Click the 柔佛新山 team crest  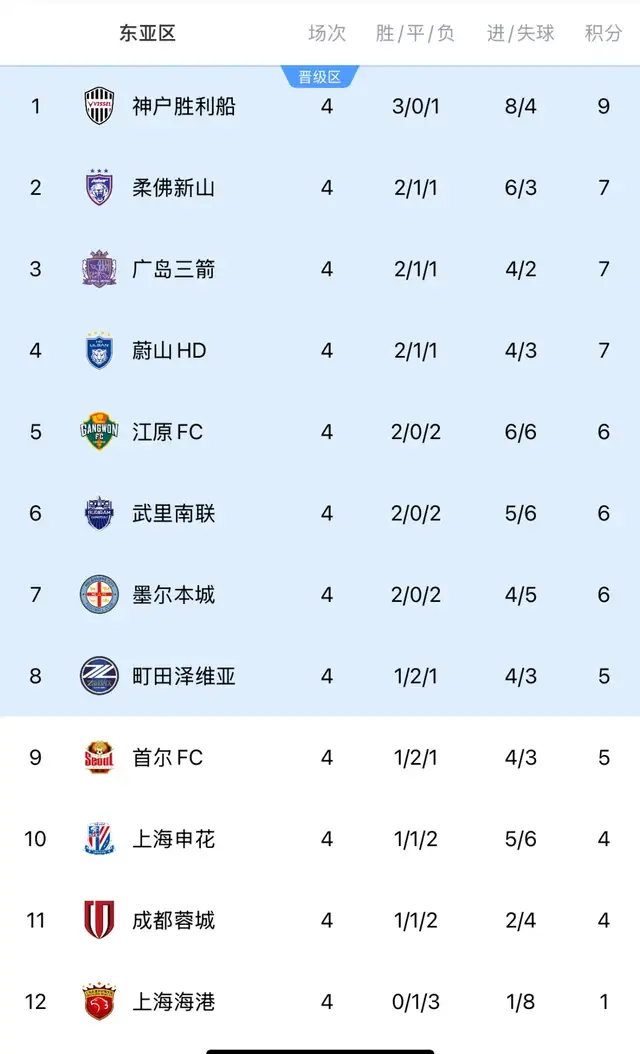(99, 188)
